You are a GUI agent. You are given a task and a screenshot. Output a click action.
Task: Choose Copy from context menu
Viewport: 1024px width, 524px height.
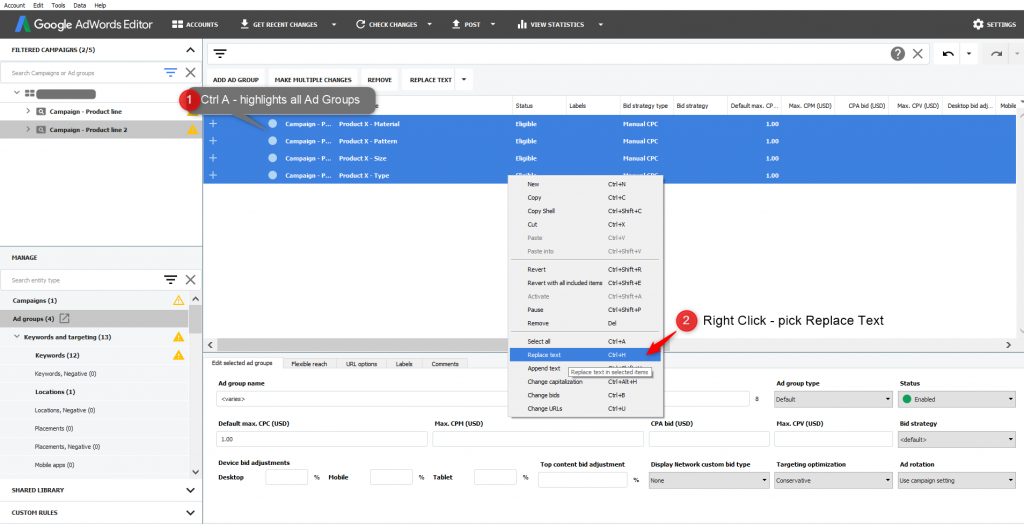534,197
